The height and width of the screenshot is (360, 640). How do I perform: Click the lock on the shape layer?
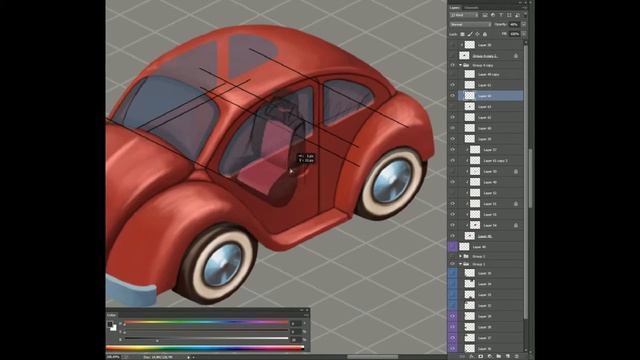click(x=516, y=56)
